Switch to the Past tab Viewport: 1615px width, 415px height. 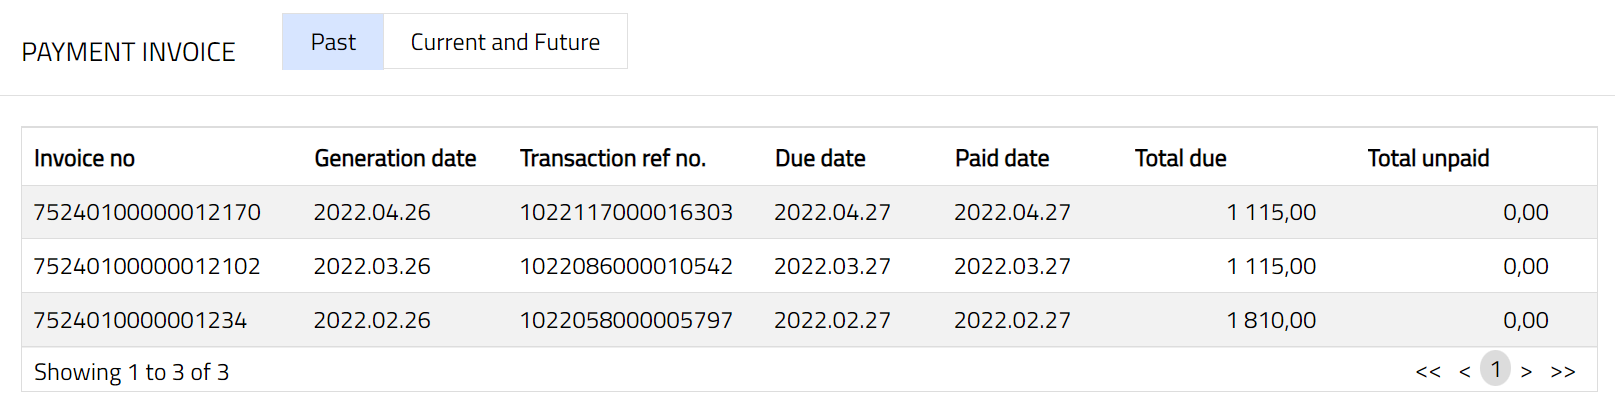coord(332,42)
